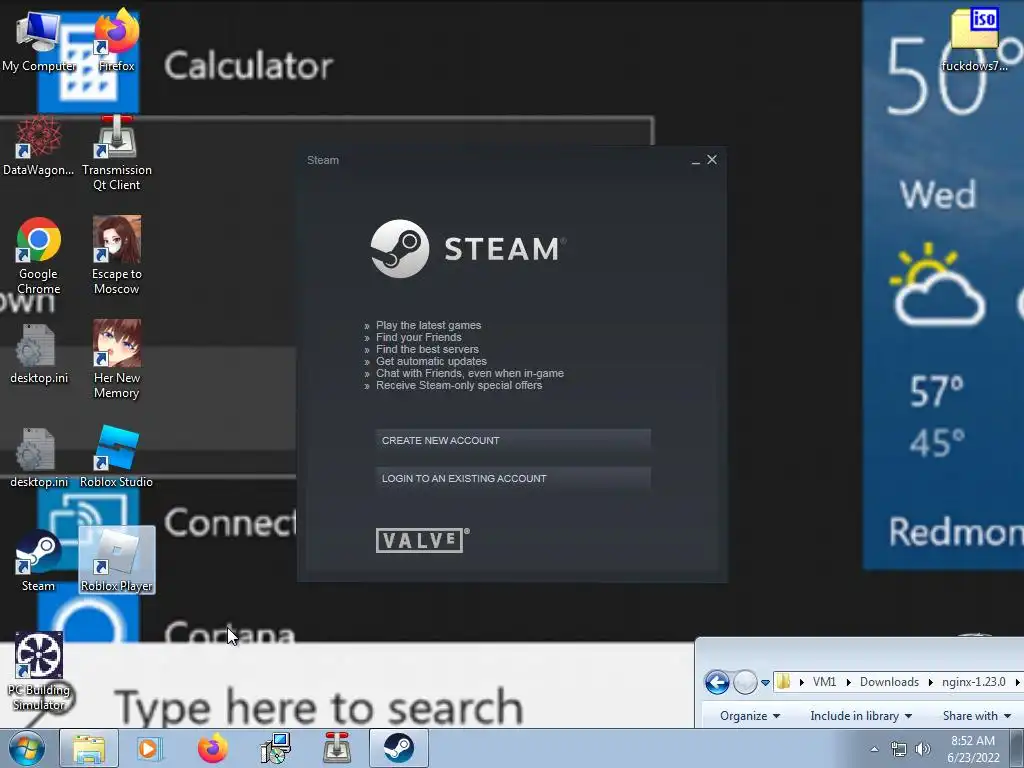The image size is (1024, 768).
Task: Click the Steam logo in the dialog
Action: pyautogui.click(x=468, y=249)
